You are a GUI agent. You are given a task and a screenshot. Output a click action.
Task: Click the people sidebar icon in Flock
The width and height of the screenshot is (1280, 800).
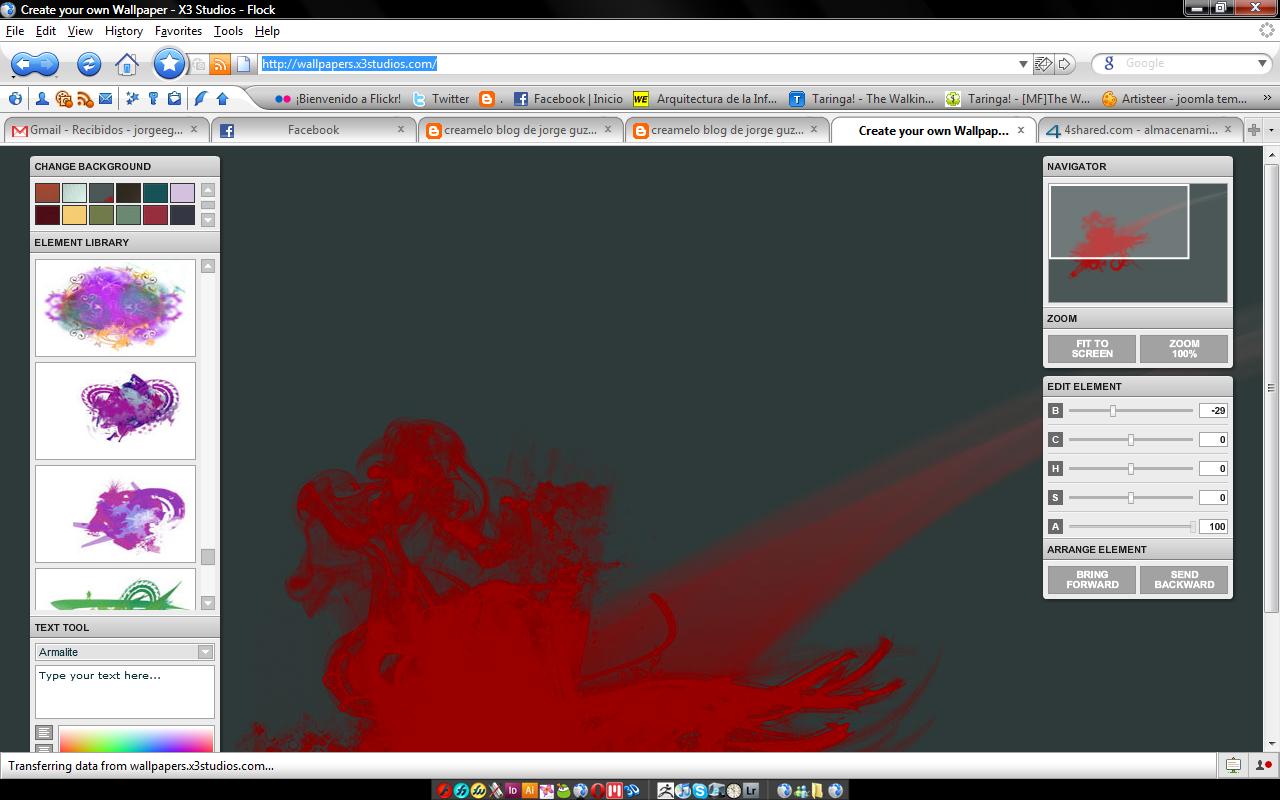pos(42,97)
